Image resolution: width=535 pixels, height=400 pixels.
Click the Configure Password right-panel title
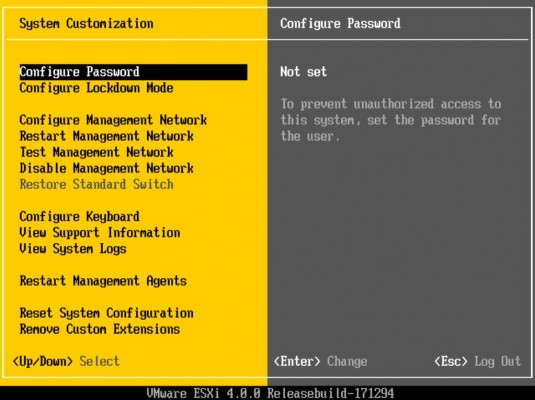340,24
